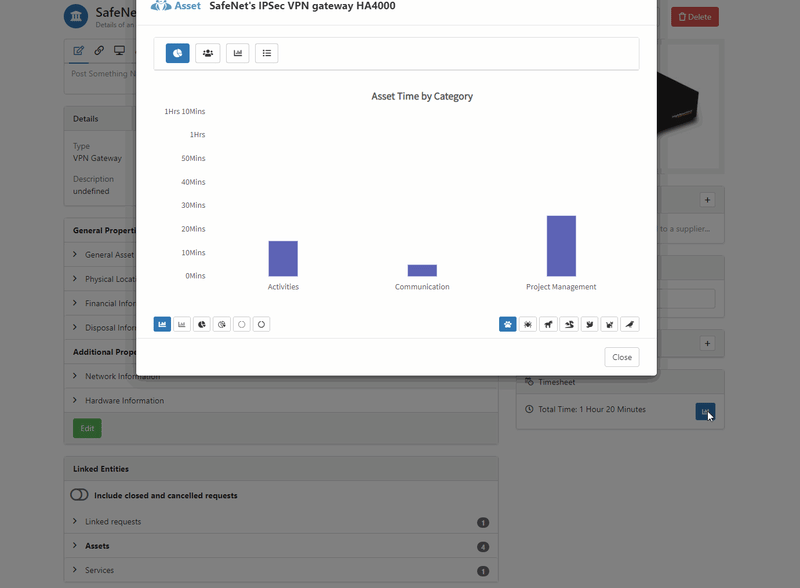Click the link chain tab icon

click(x=99, y=50)
